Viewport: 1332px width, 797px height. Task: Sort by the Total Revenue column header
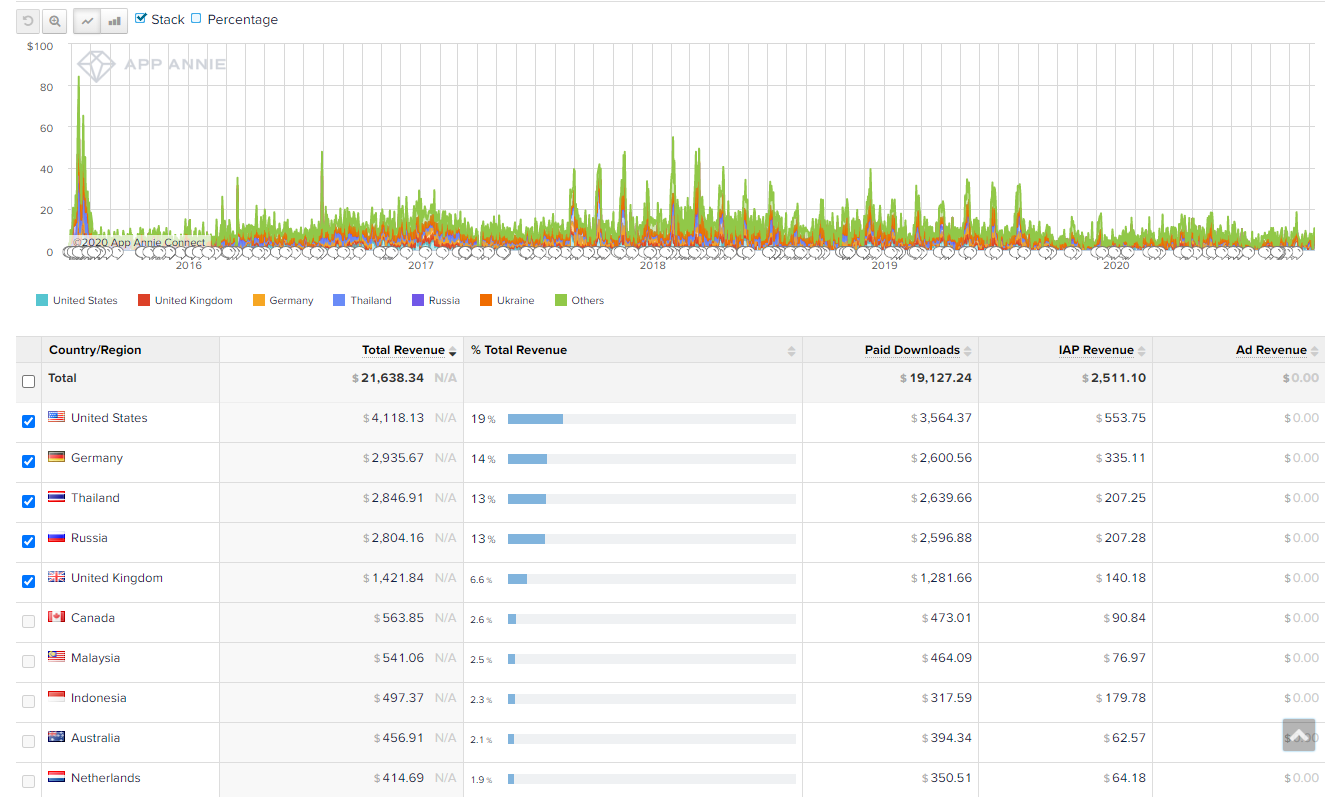click(403, 350)
